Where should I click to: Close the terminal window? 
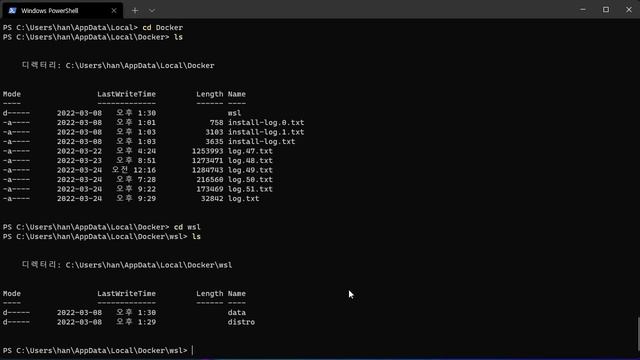[629, 9]
